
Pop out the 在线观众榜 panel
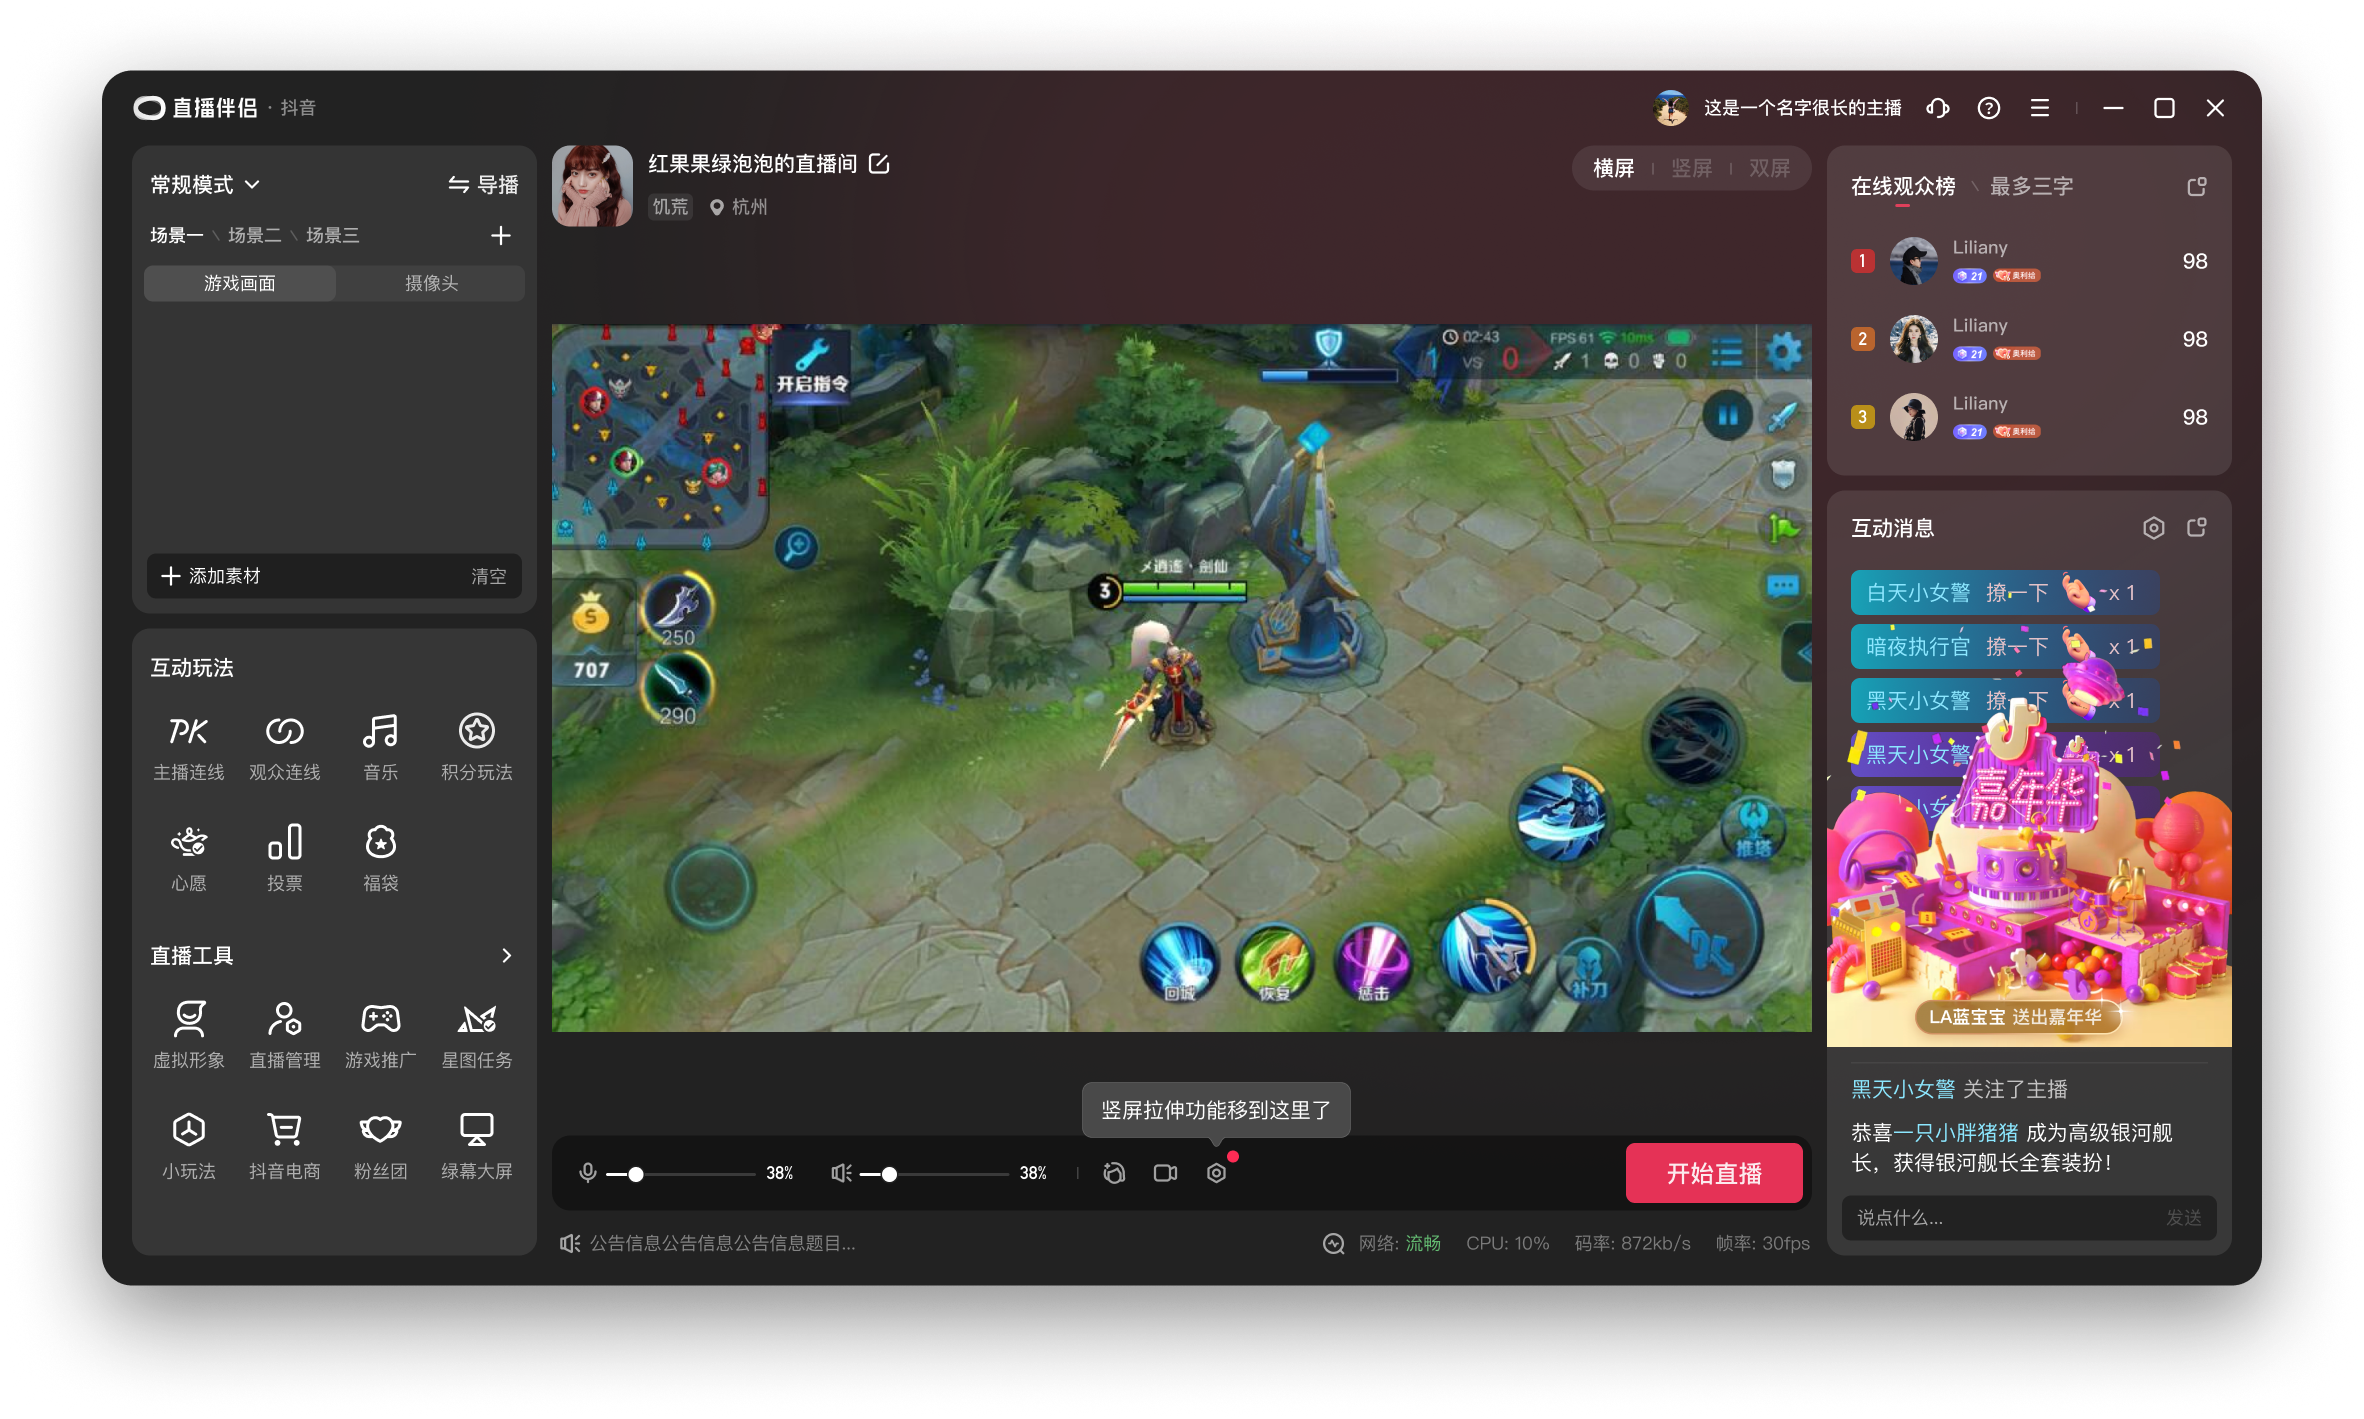2196,187
